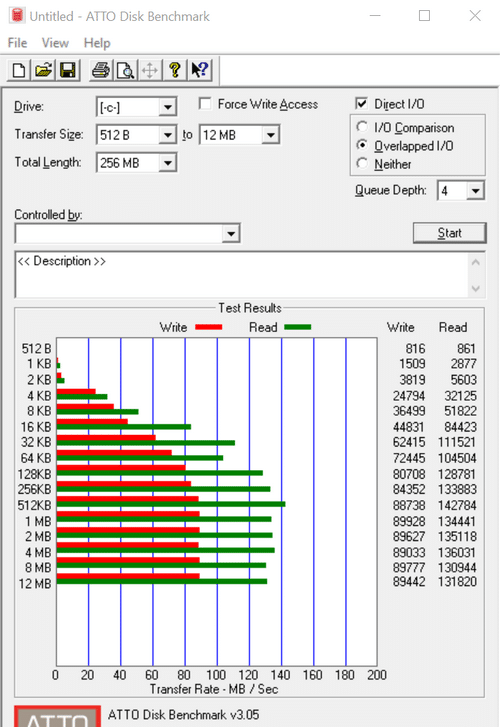Click the write value 816
Viewport: 500px width, 727px height.
[x=415, y=349]
